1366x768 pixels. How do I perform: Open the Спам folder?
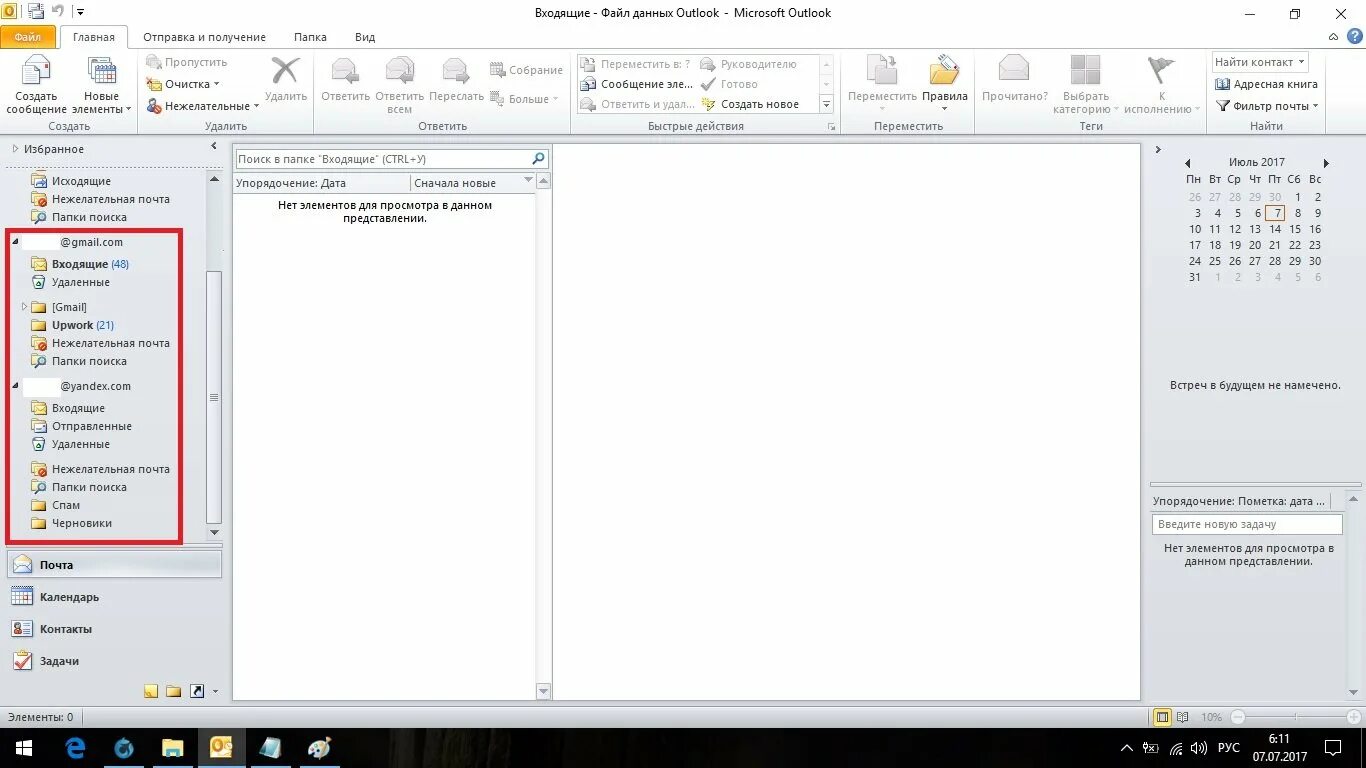(x=56, y=505)
